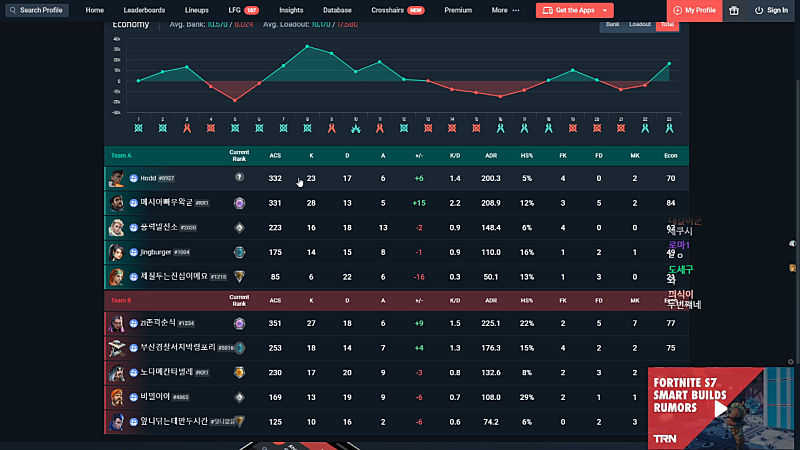
Task: Sort Team A by HS% header
Action: click(527, 156)
